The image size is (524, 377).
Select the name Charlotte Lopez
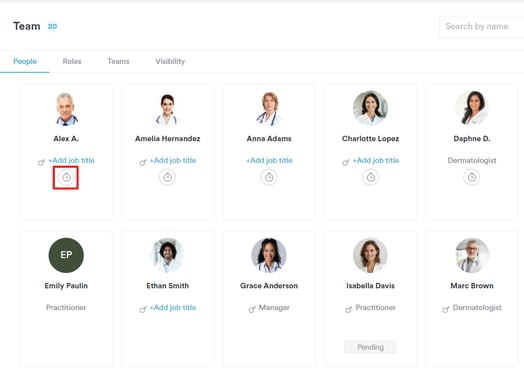(371, 139)
